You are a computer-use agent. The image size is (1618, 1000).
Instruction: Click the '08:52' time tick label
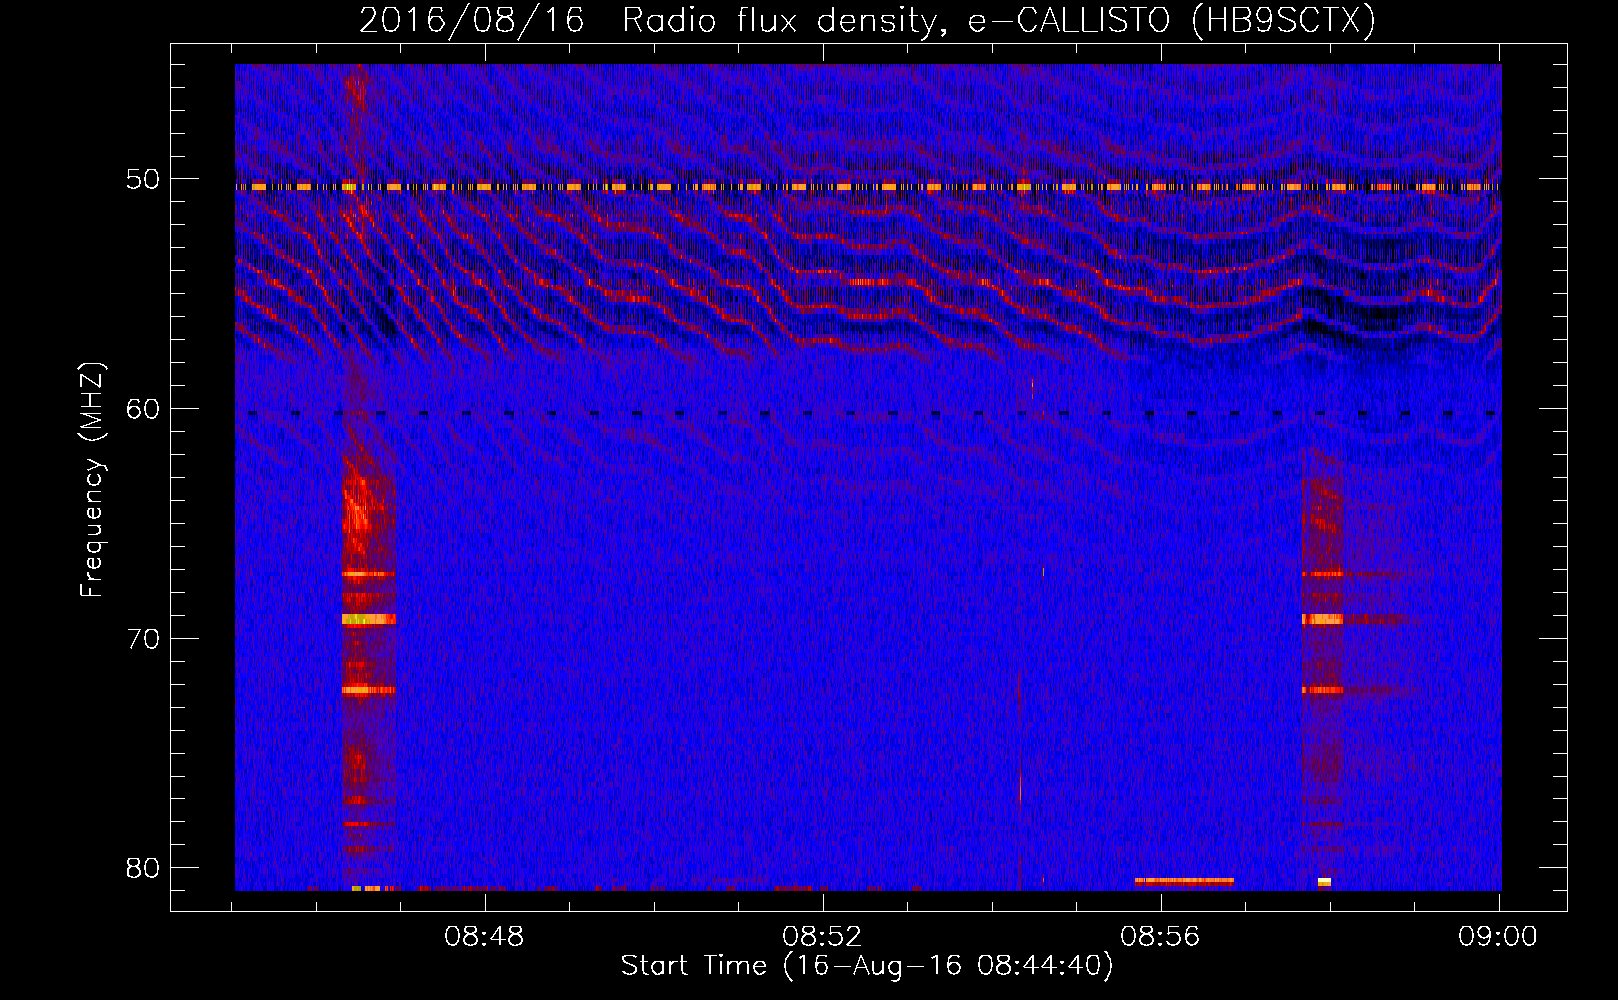(822, 937)
